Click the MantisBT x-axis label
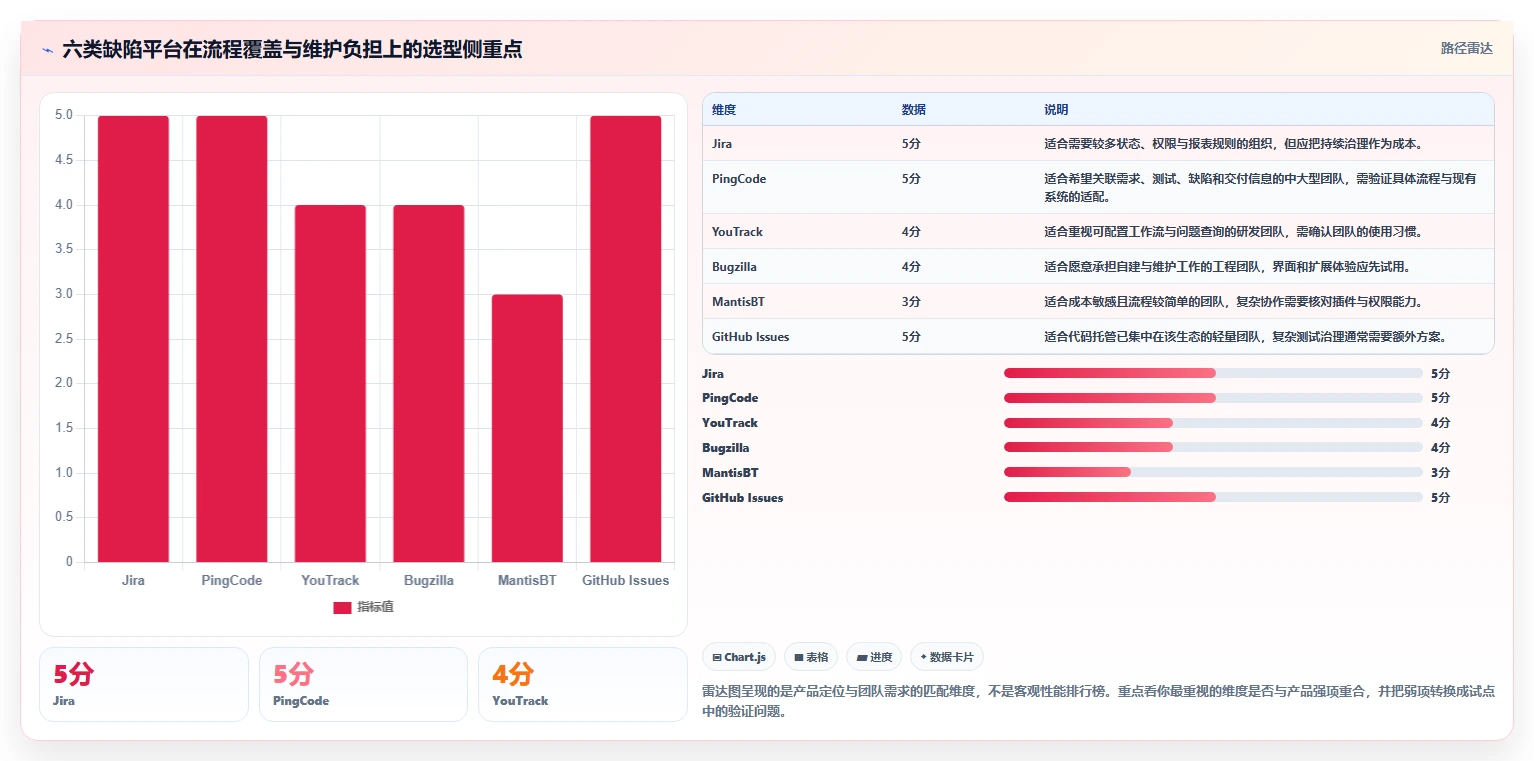 point(527,581)
